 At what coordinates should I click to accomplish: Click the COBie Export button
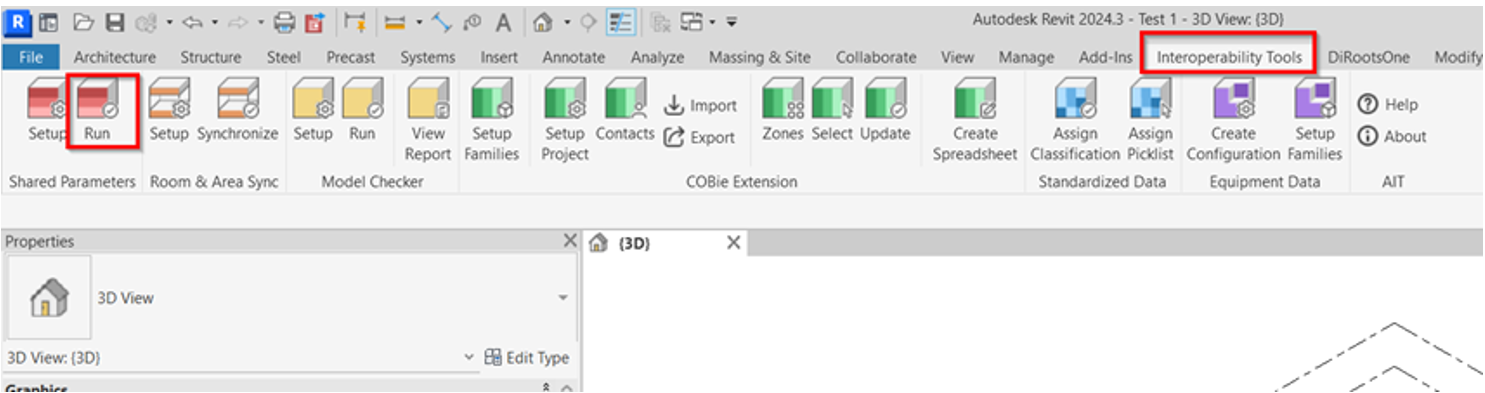pyautogui.click(x=700, y=138)
